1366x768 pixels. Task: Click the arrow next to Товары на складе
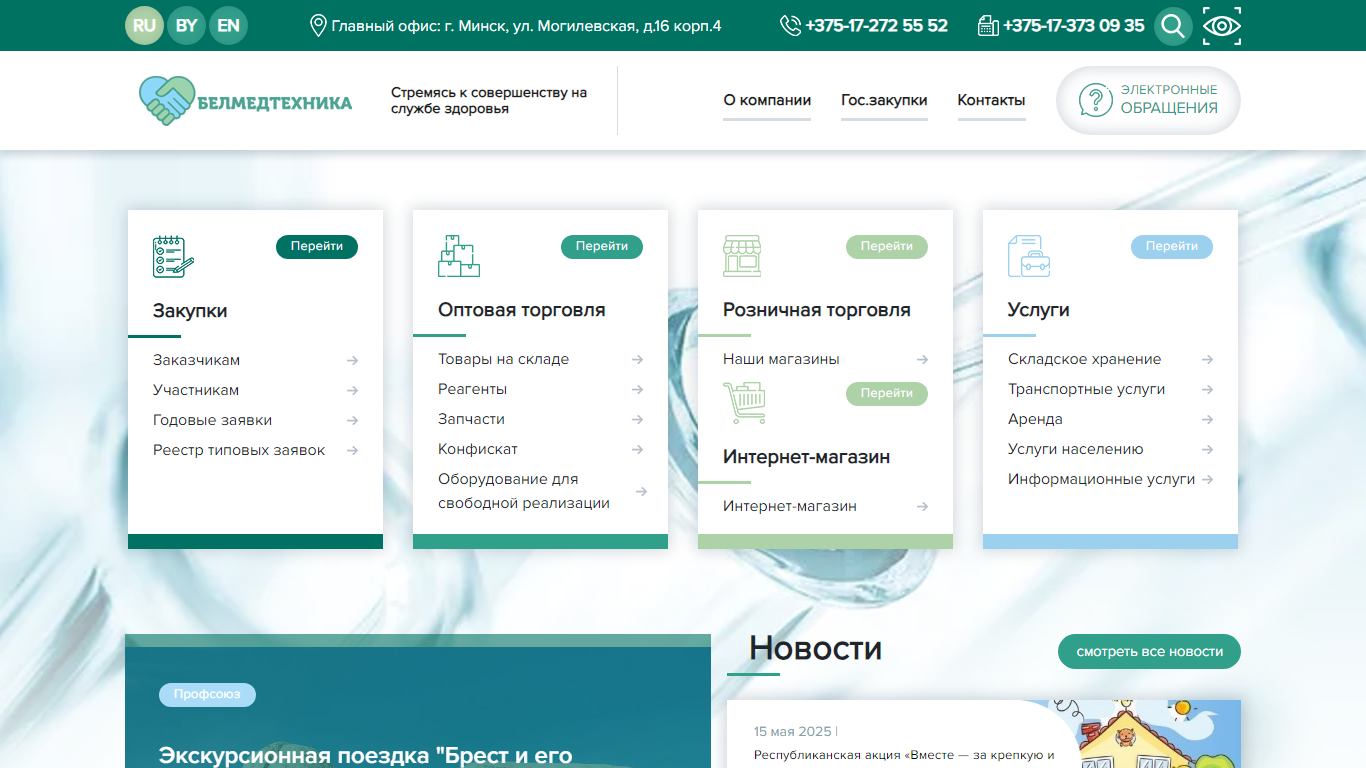pyautogui.click(x=638, y=360)
